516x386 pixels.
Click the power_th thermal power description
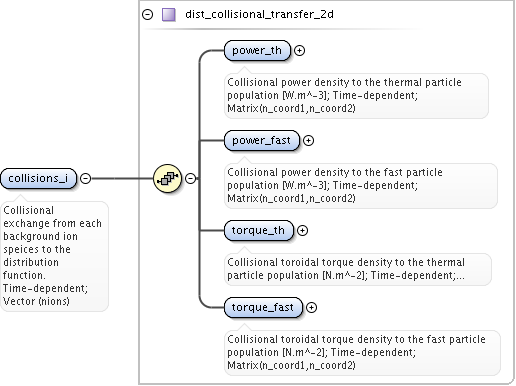[x=345, y=95]
